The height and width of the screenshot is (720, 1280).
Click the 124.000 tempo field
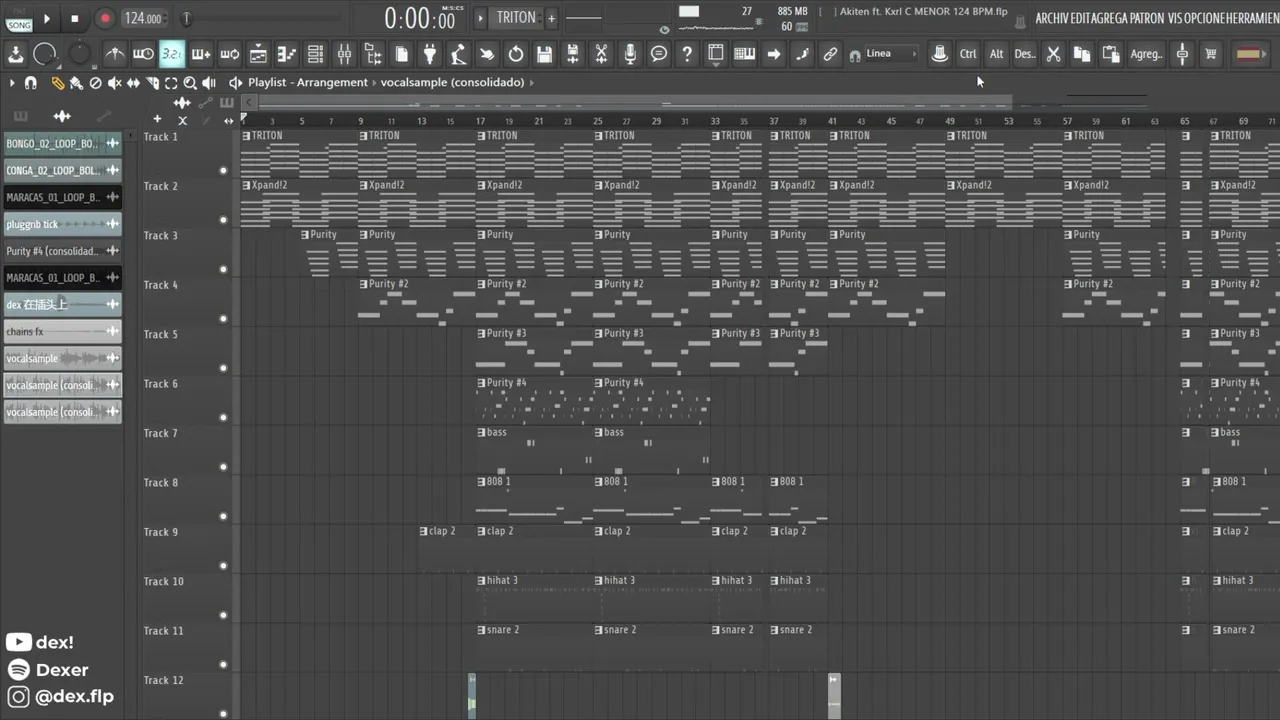(x=143, y=18)
